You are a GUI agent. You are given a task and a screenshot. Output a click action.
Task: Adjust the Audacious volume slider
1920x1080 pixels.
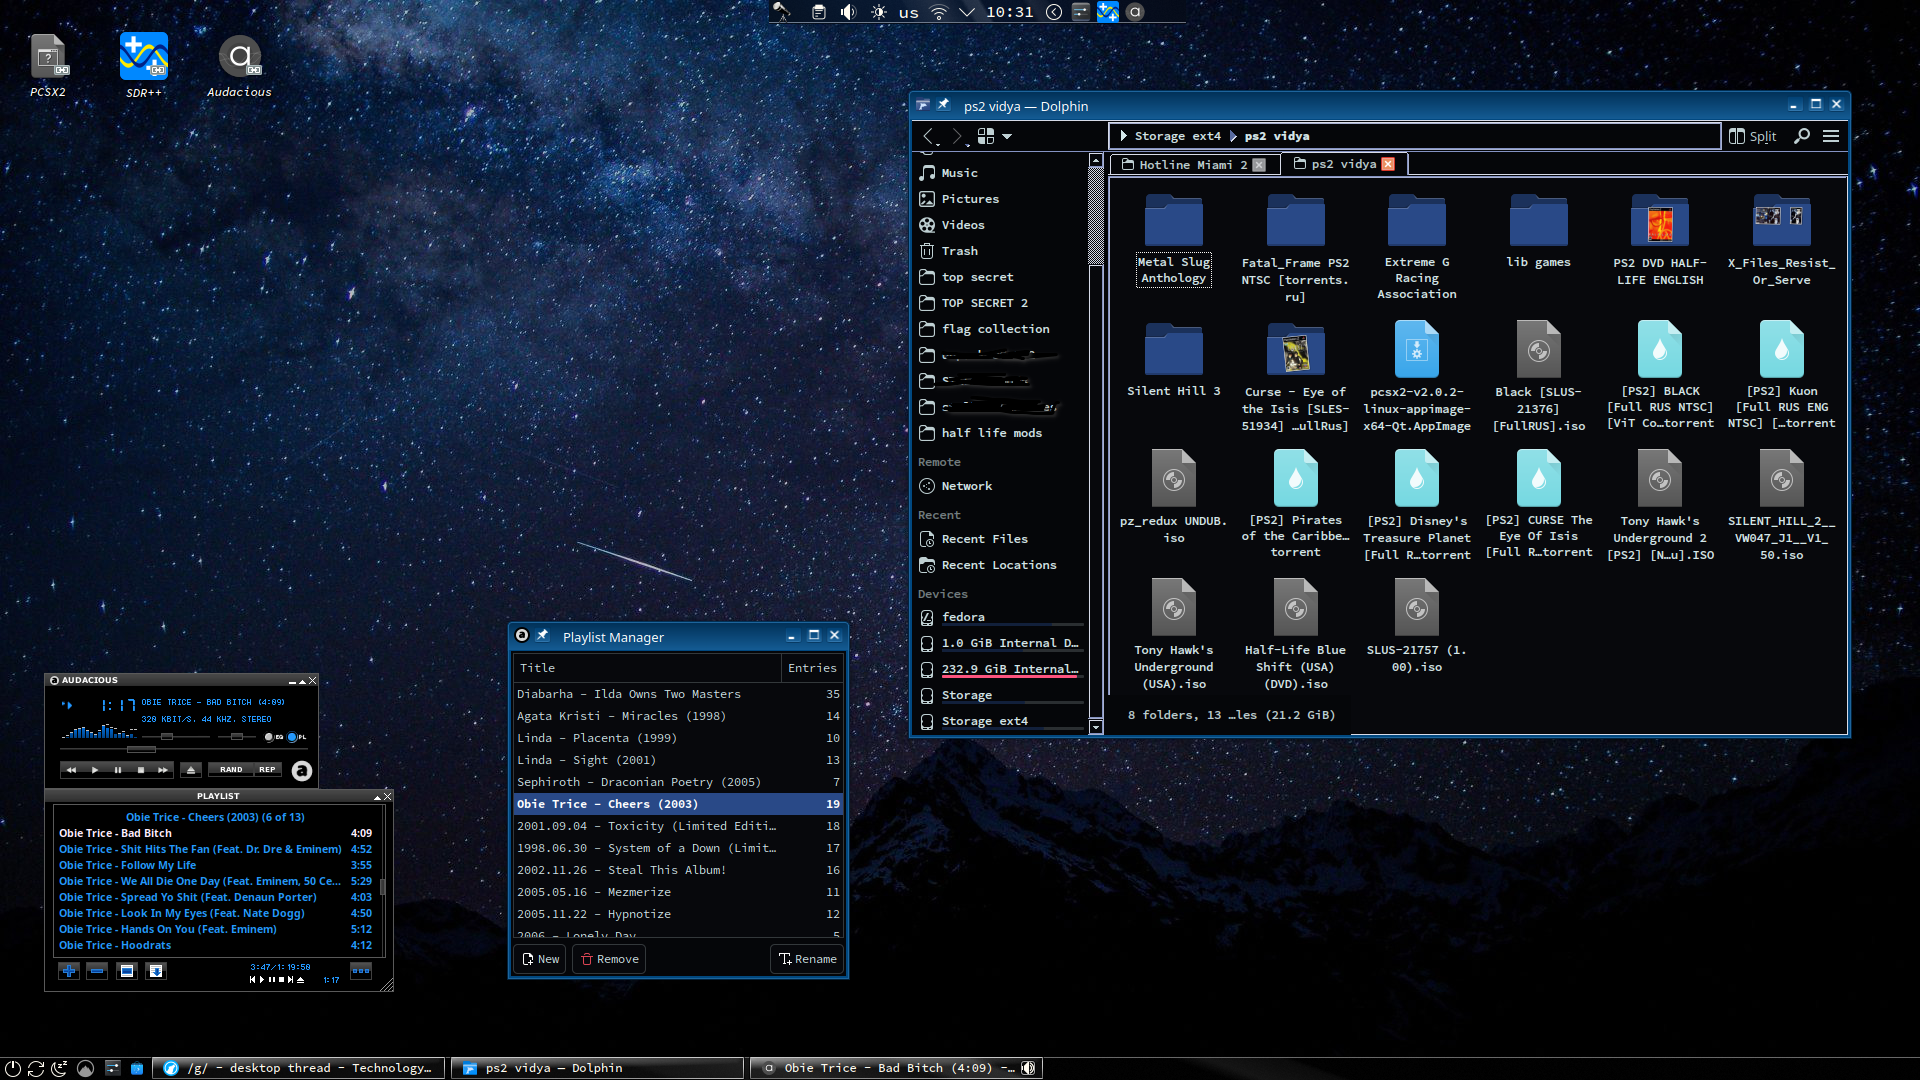point(167,737)
